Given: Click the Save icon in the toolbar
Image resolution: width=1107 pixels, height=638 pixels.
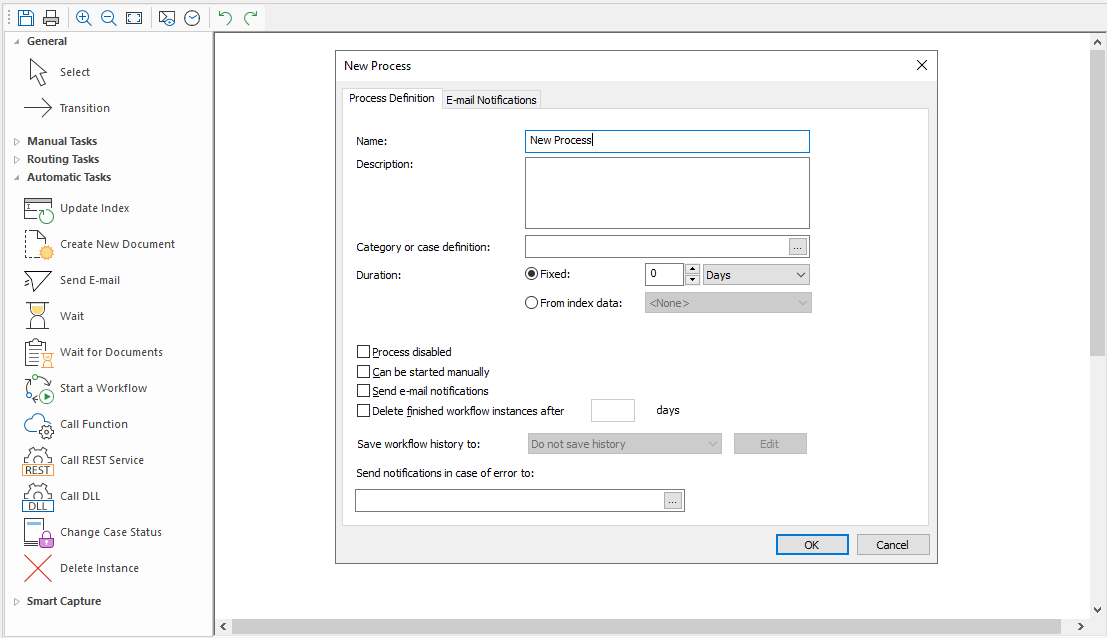Looking at the screenshot, I should [26, 18].
